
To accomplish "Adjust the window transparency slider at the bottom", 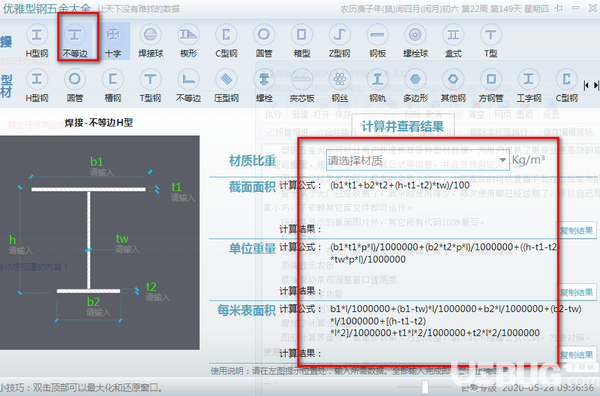I will pyautogui.click(x=425, y=387).
